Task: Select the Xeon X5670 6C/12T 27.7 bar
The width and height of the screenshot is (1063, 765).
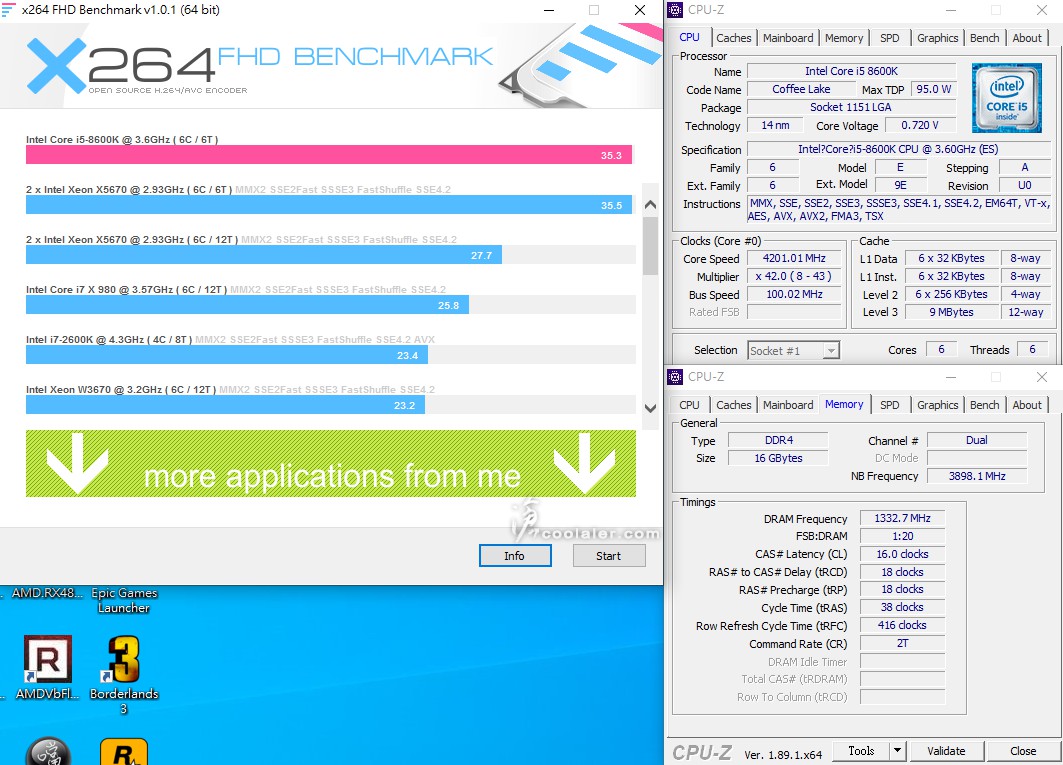Action: point(264,255)
